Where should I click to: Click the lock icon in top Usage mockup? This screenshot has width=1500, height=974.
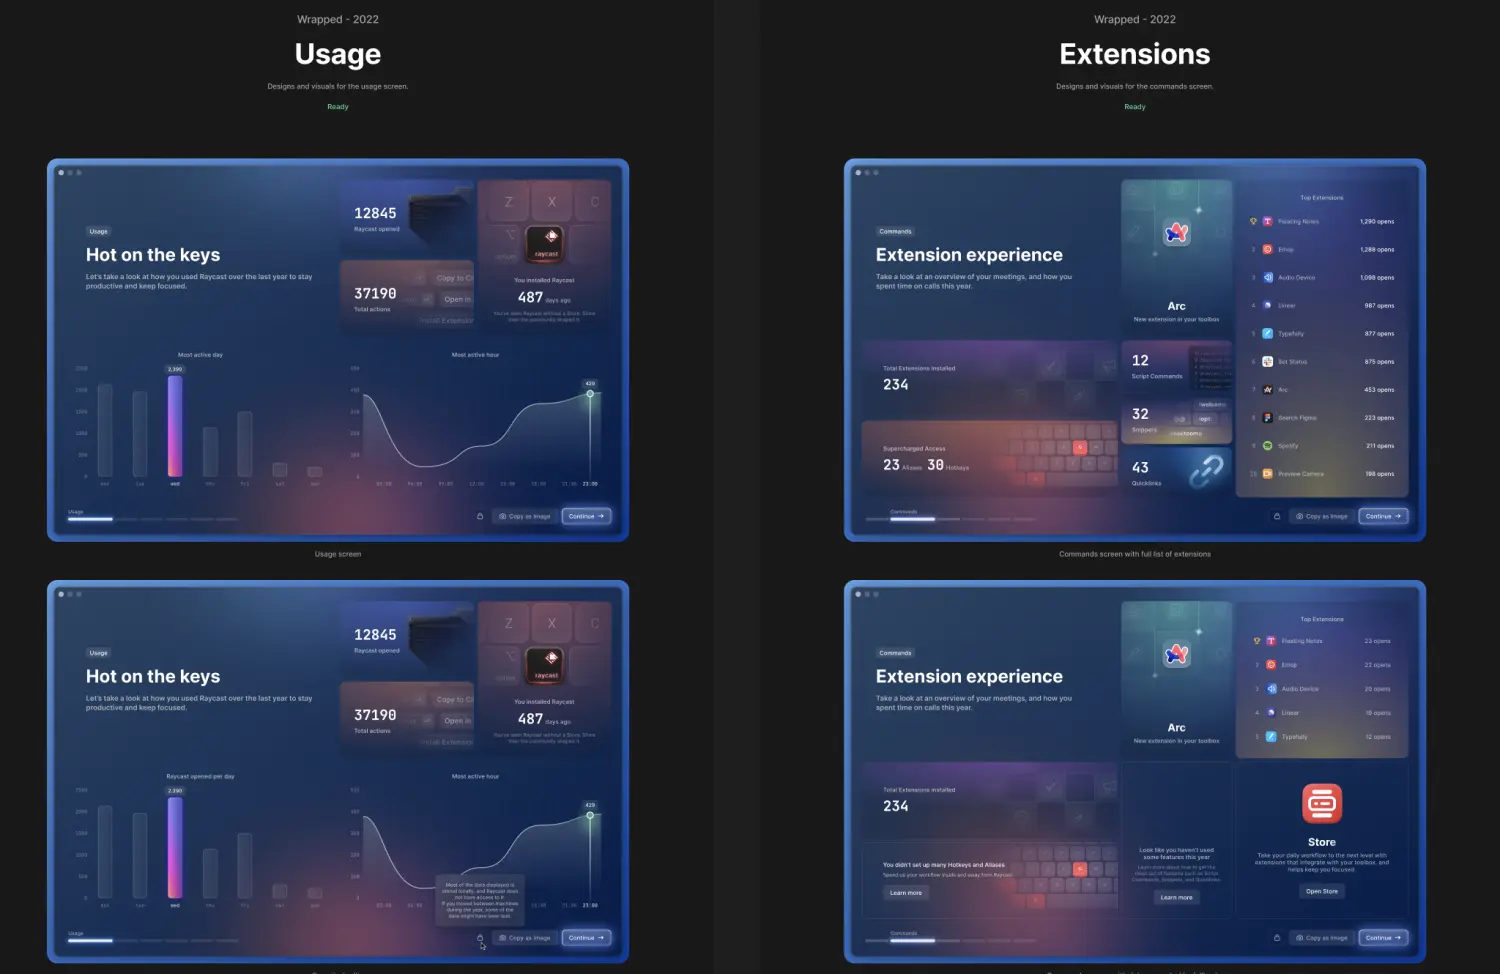click(480, 516)
